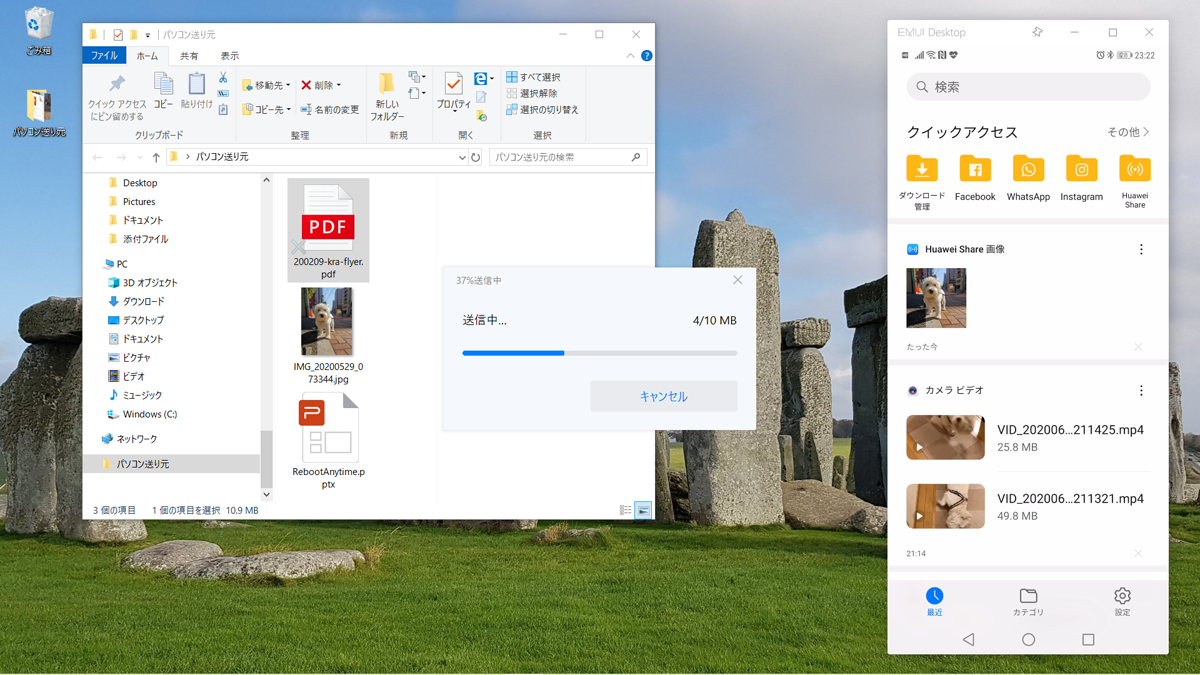This screenshot has height=675, width=1200.
Task: Click the Explorer help question mark icon
Action: click(x=647, y=56)
